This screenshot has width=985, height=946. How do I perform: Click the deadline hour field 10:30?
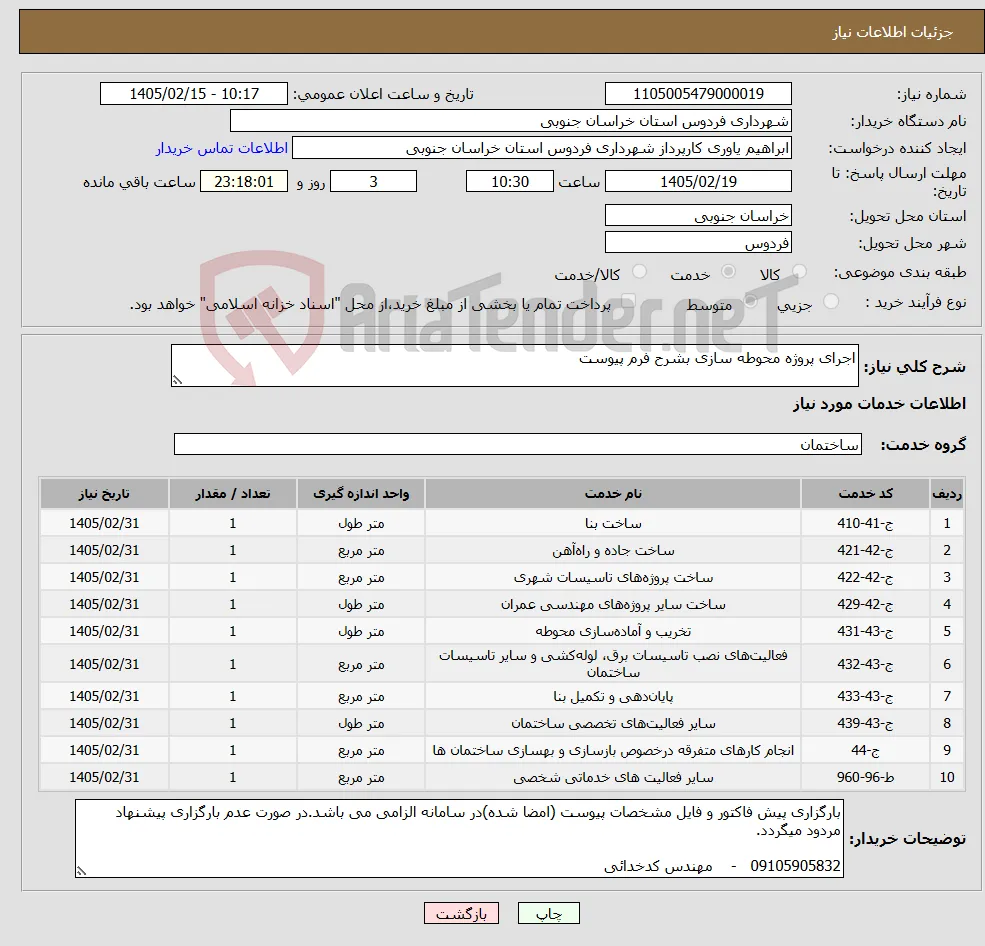pyautogui.click(x=509, y=182)
